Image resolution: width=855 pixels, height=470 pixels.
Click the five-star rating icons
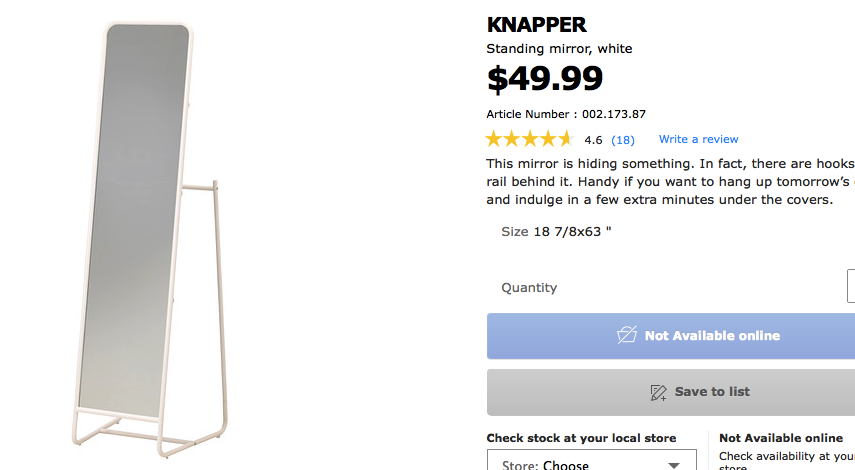click(x=529, y=139)
